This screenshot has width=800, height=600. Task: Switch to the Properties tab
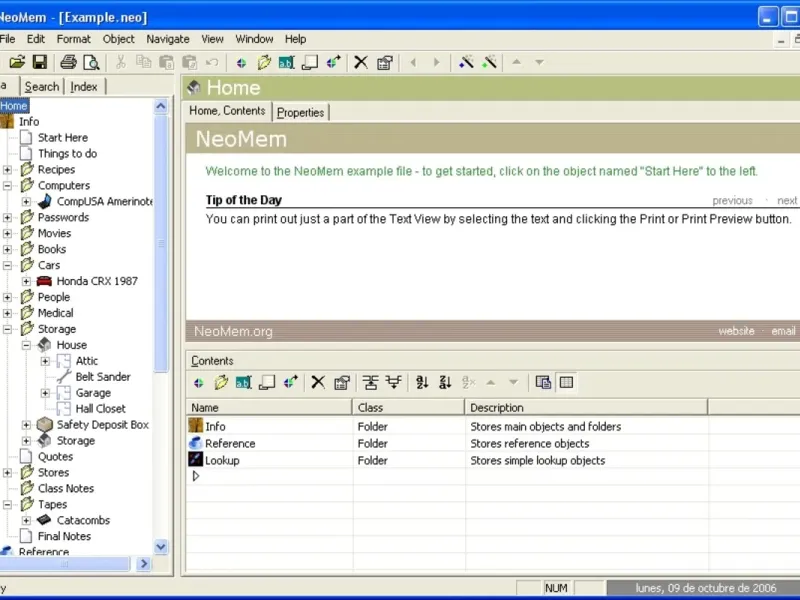[x=300, y=112]
